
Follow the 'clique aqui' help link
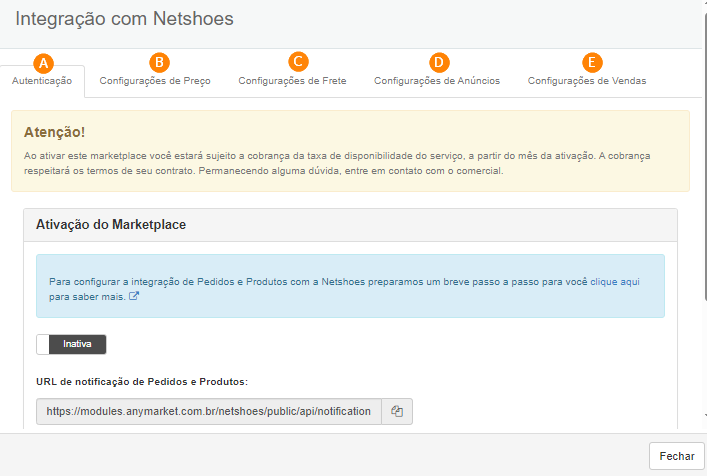pyautogui.click(x=615, y=282)
